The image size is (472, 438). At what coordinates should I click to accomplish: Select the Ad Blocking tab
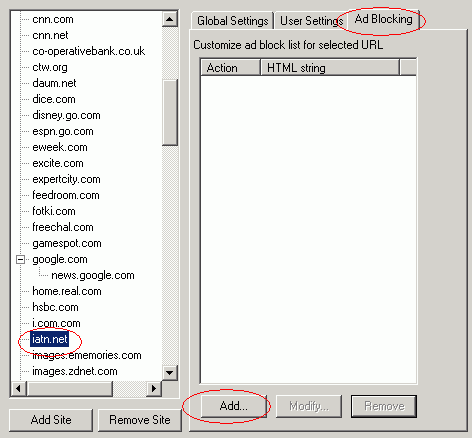point(383,19)
